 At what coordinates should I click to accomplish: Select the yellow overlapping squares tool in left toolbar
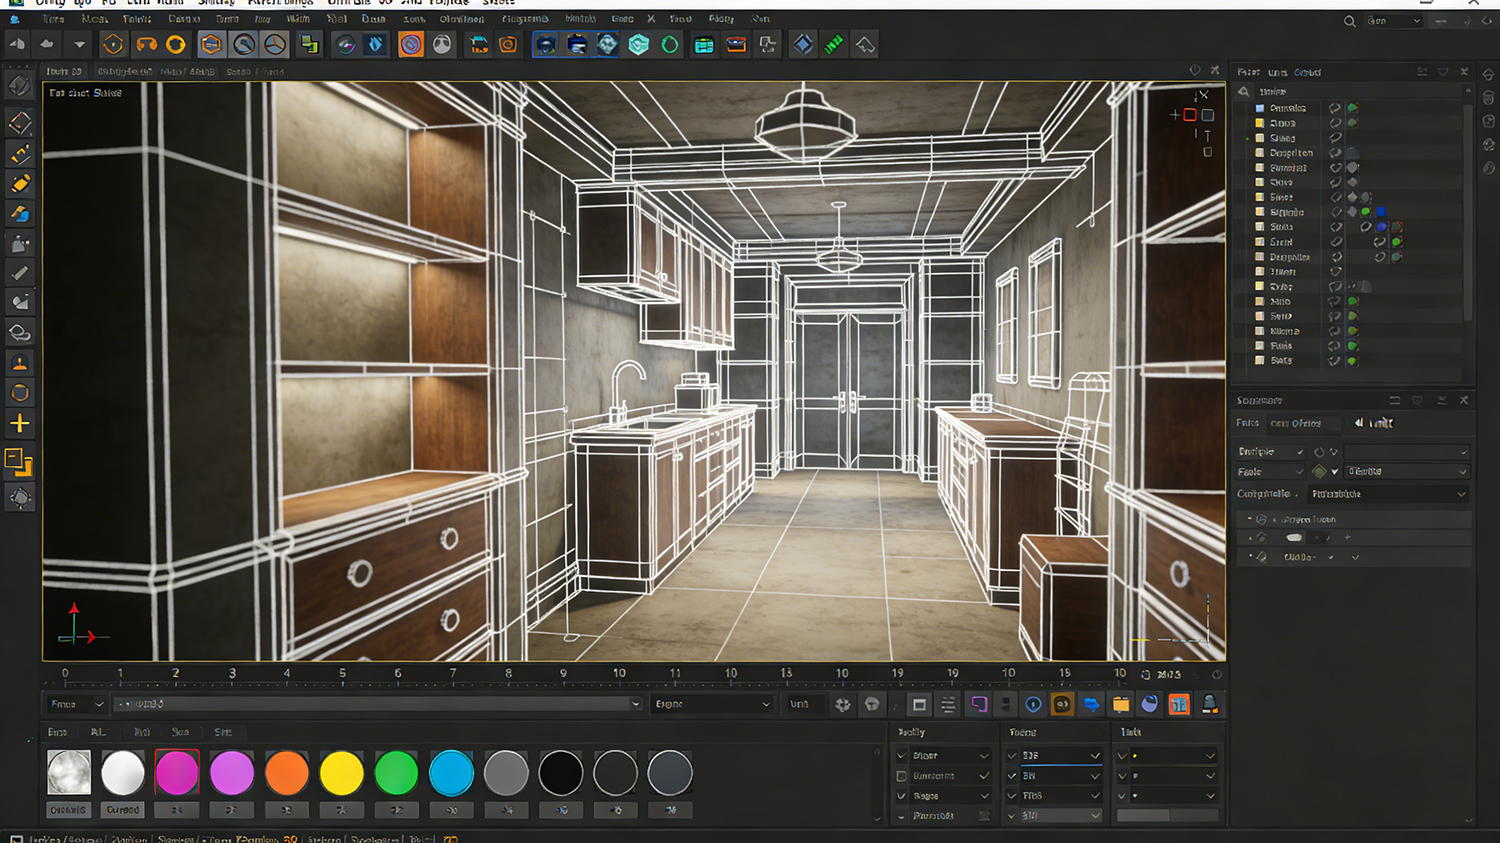pos(19,462)
